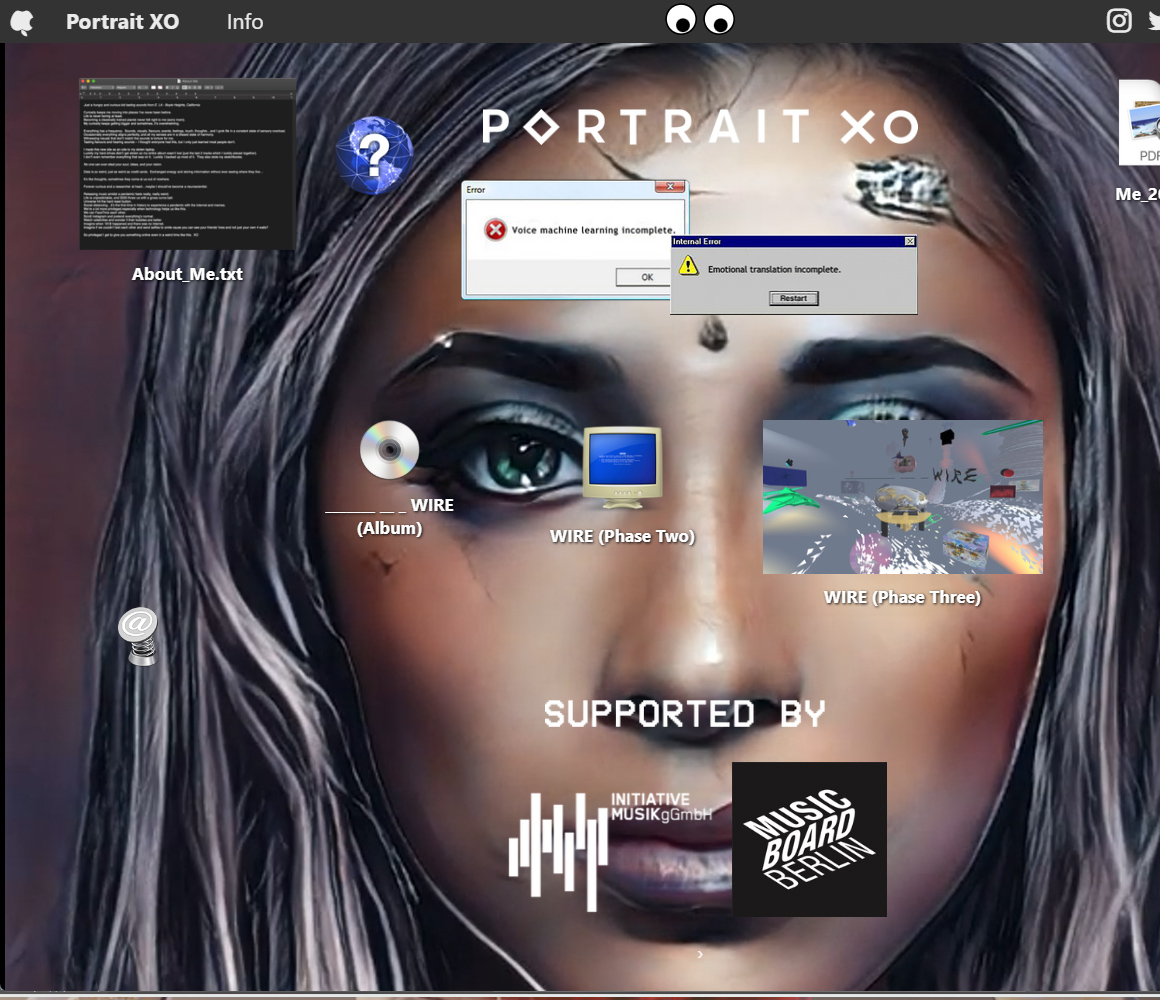Toggle the right eye icon at top center
The height and width of the screenshot is (1000, 1160).
pos(718,19)
